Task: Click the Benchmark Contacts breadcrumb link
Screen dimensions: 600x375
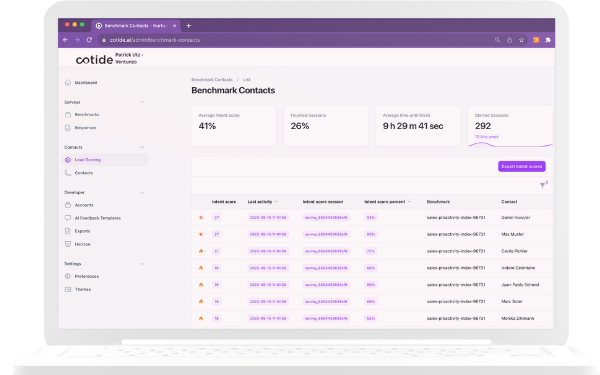Action: [212, 80]
